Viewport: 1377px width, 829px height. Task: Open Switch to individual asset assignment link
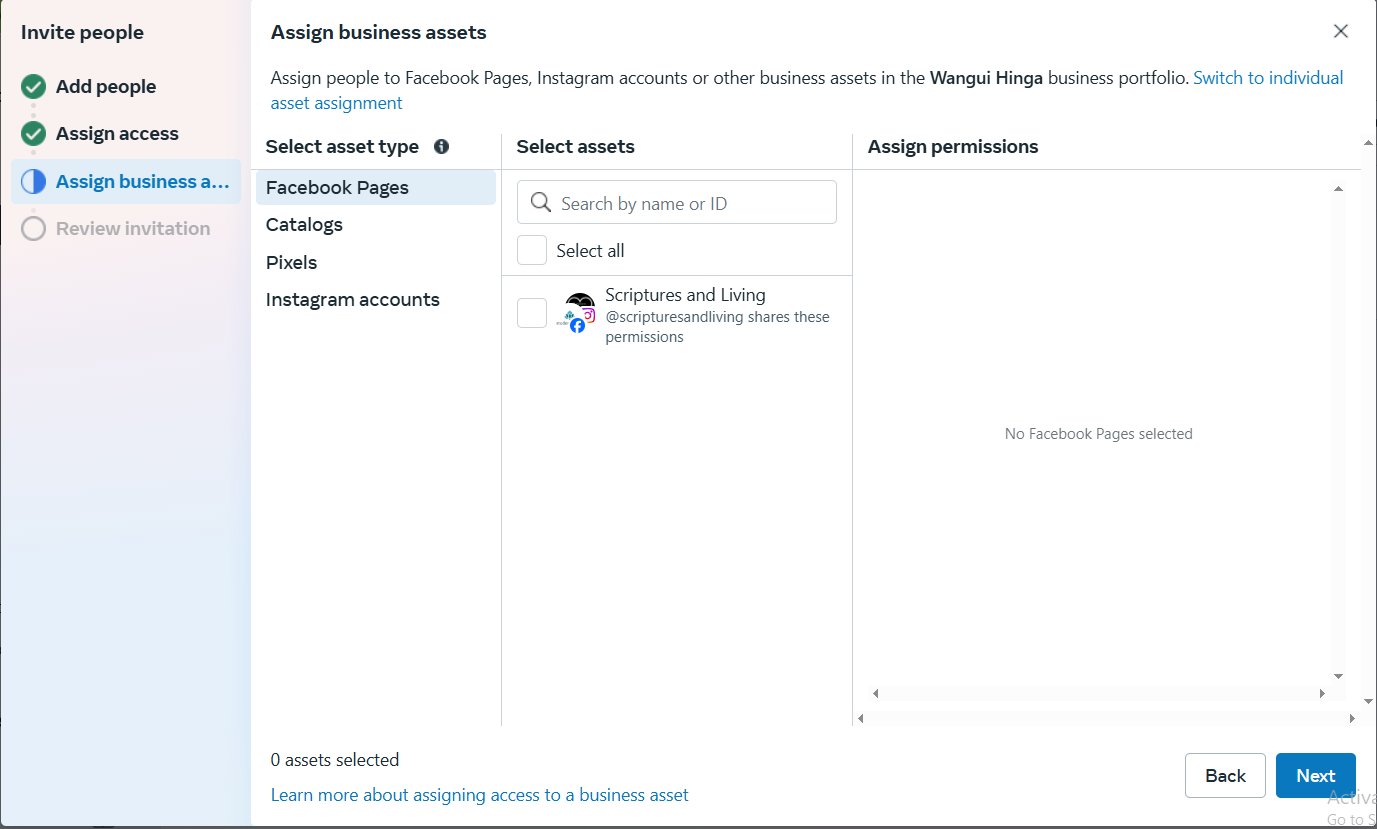tap(807, 90)
